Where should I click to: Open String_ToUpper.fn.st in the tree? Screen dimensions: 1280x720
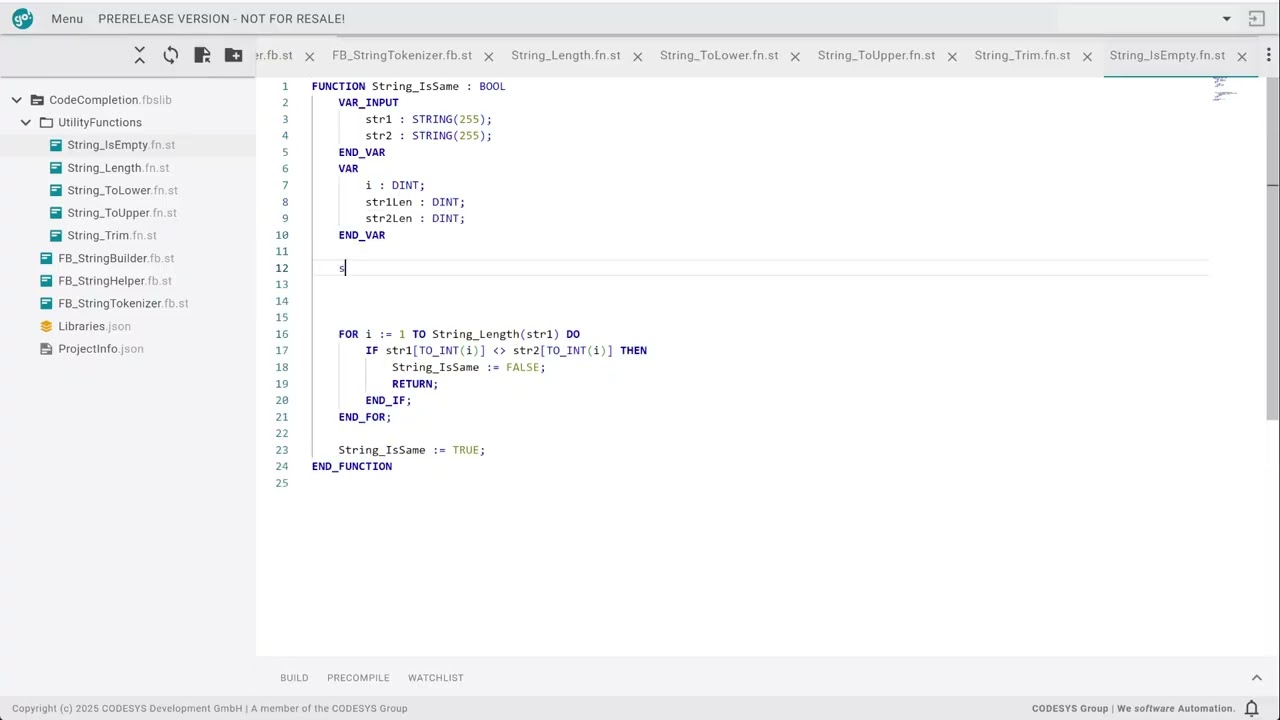(x=122, y=213)
